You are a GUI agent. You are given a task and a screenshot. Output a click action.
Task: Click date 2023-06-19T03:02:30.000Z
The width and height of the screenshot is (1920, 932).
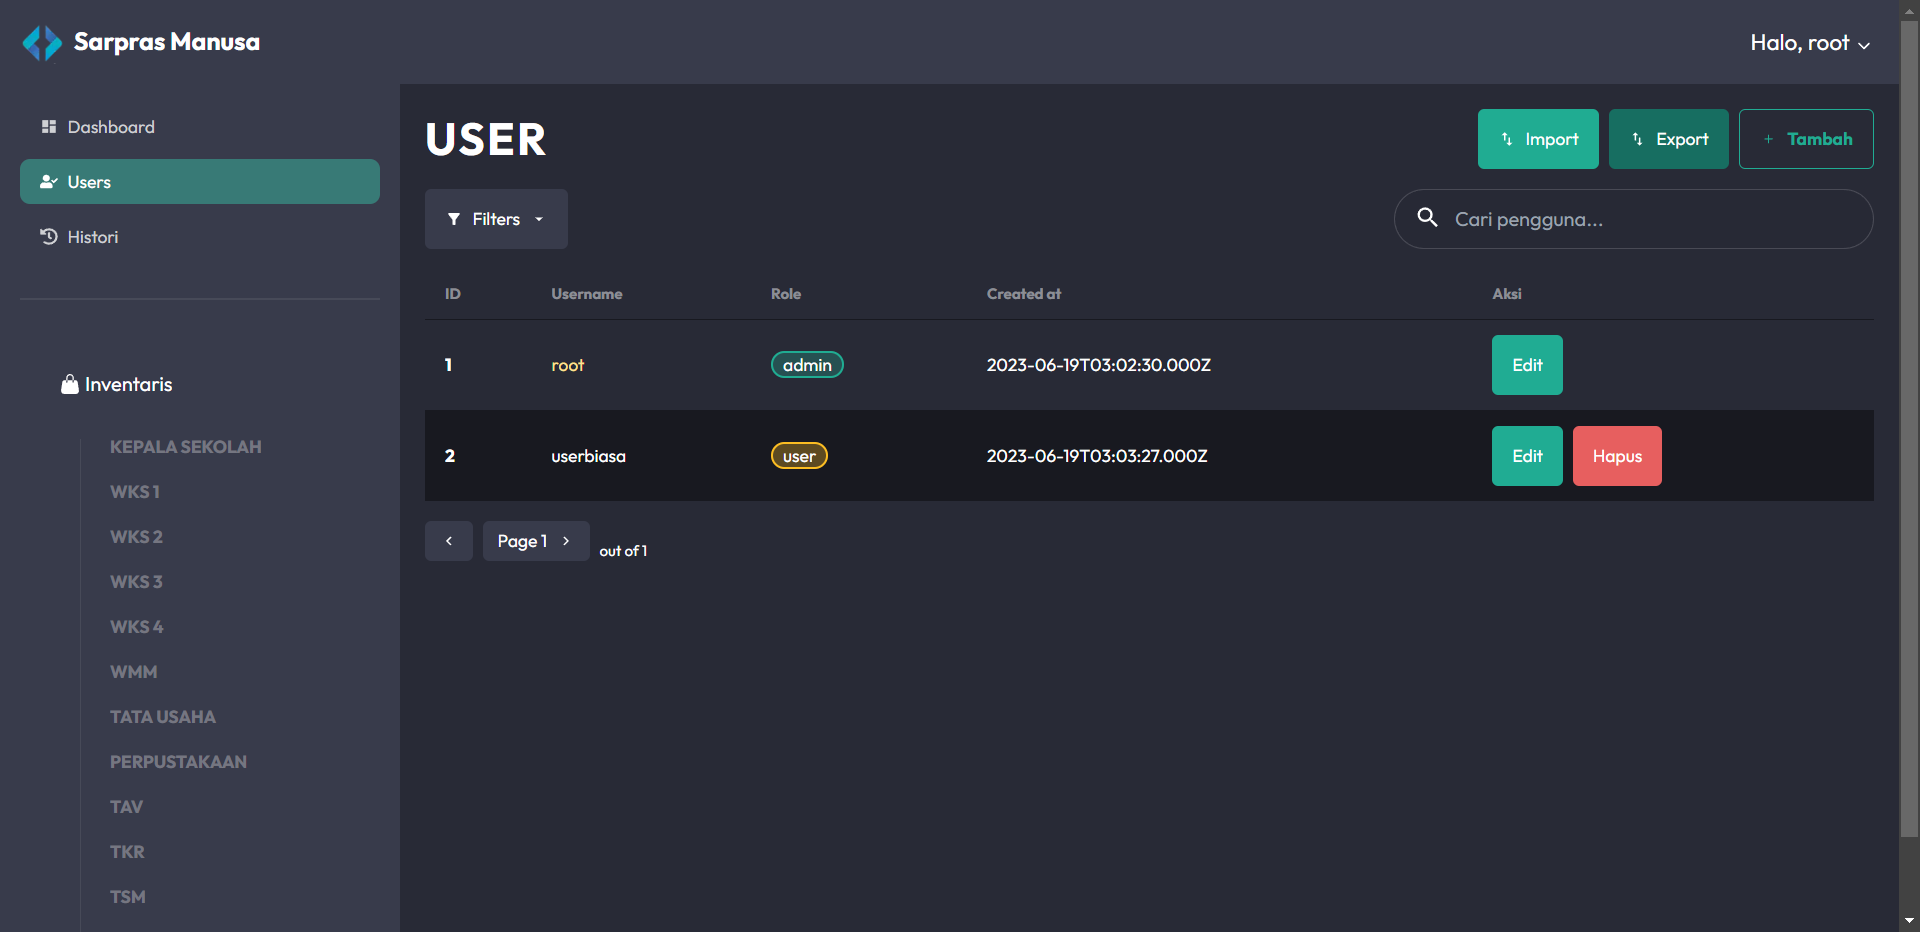(1099, 365)
